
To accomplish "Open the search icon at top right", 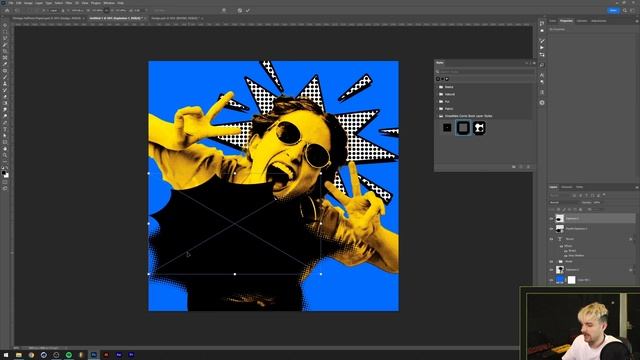I will (625, 10).
